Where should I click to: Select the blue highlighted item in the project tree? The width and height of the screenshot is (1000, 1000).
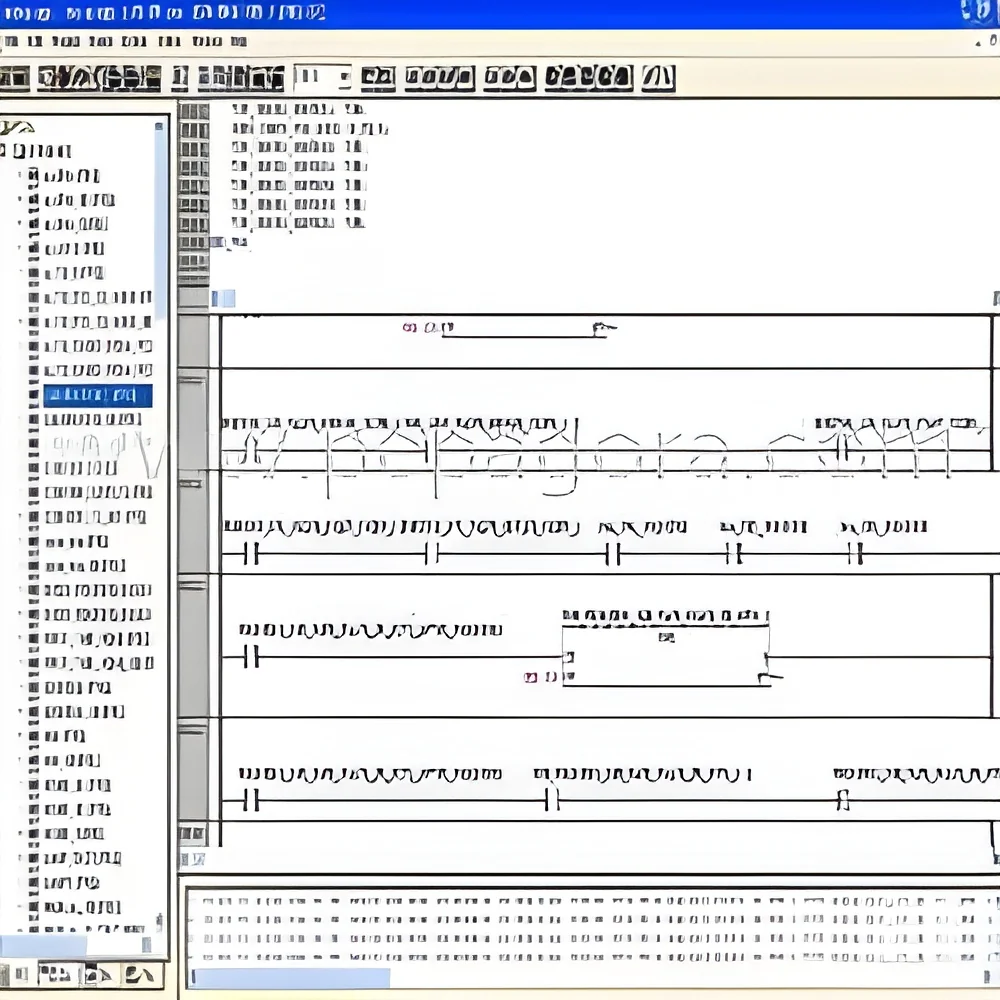pos(98,395)
